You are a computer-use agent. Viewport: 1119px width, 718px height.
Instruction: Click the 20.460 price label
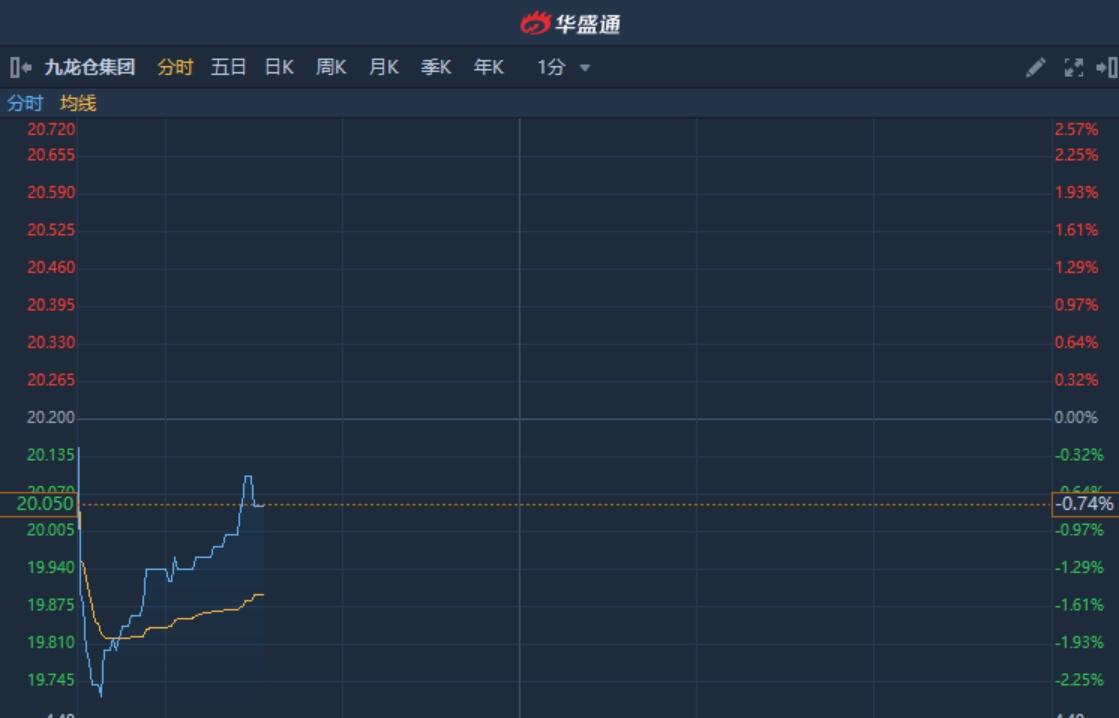click(x=51, y=268)
